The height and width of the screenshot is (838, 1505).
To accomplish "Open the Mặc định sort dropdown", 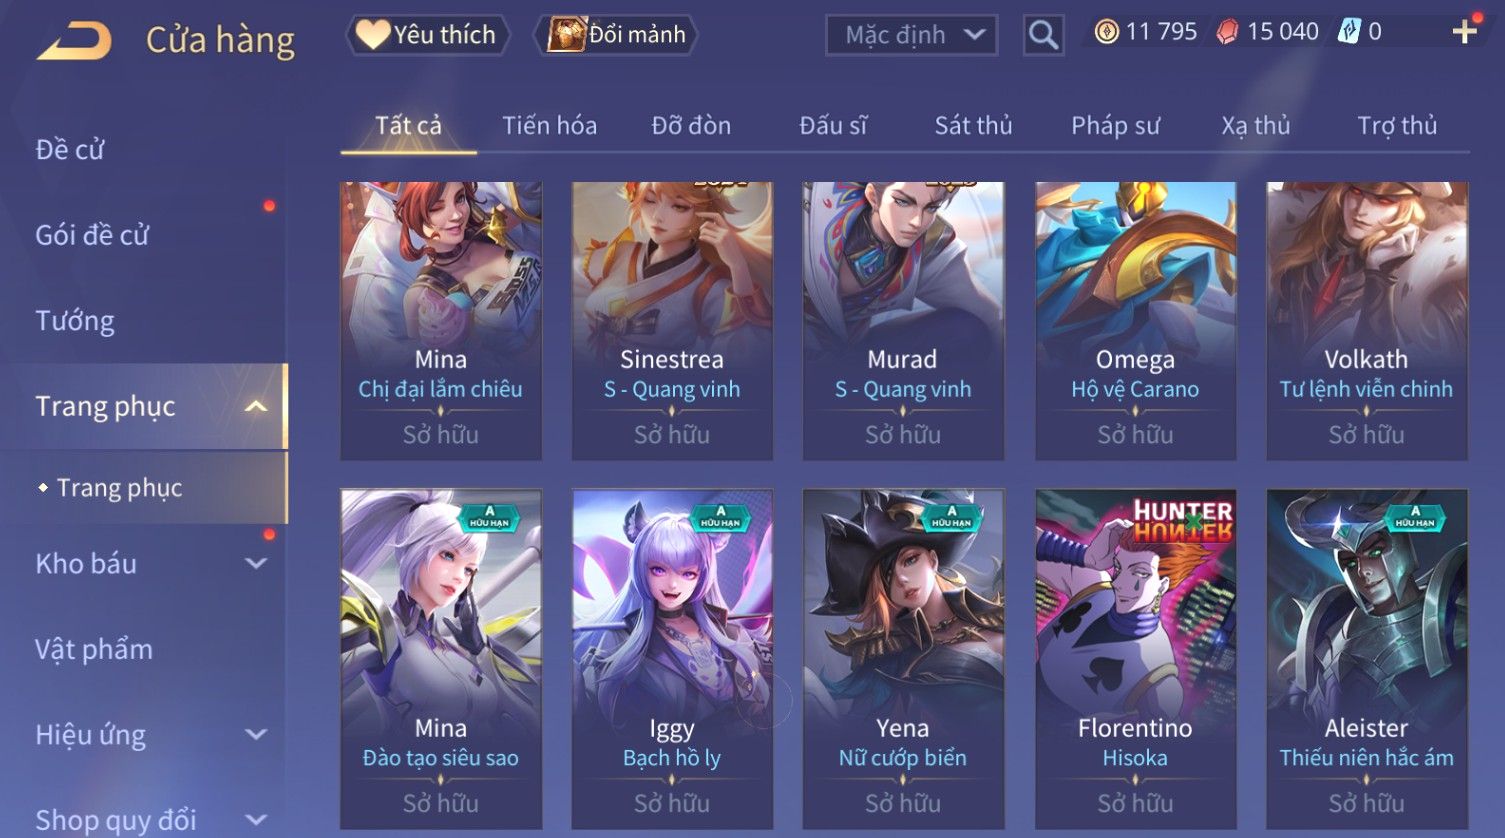I will point(911,35).
